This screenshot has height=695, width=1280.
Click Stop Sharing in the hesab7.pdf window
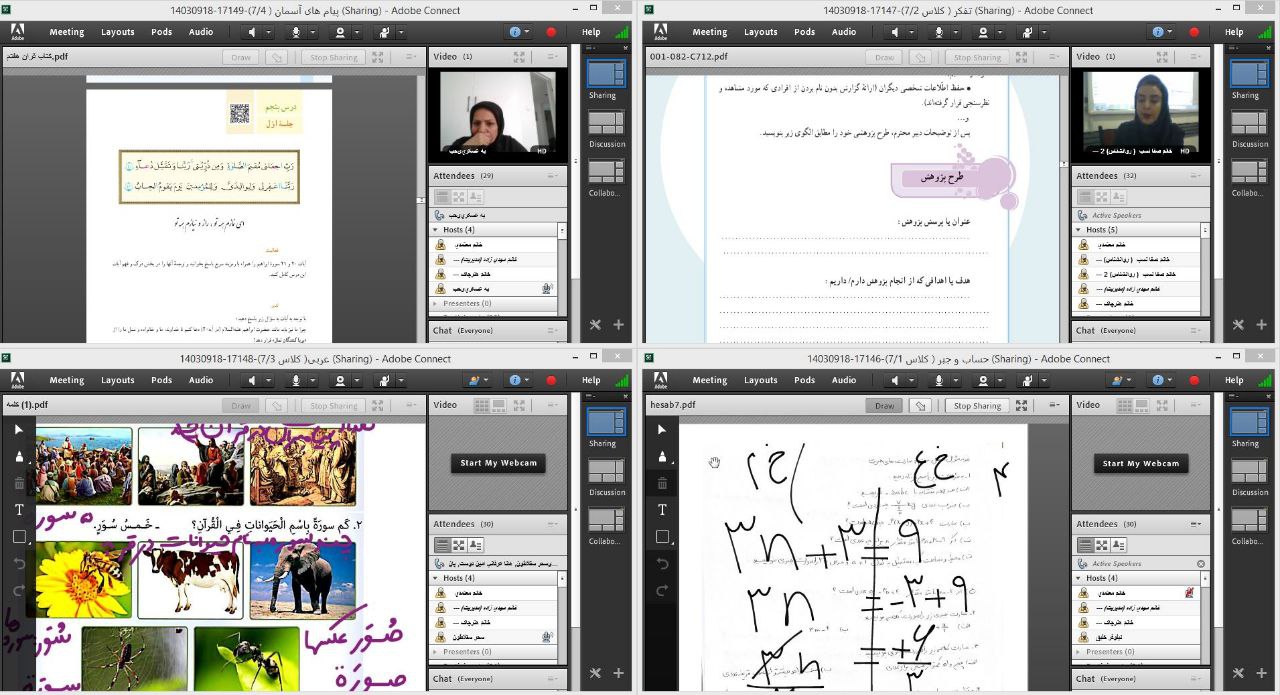(976, 406)
